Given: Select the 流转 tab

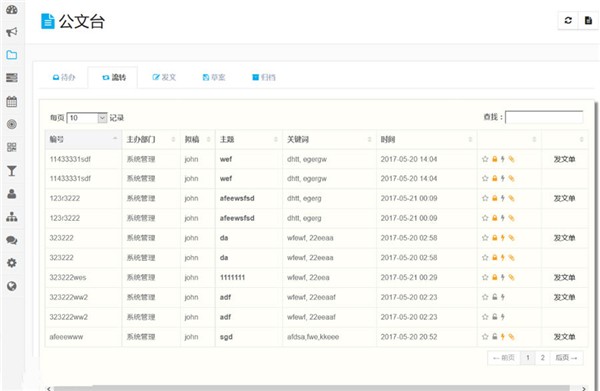Looking at the screenshot, I should pyautogui.click(x=113, y=77).
